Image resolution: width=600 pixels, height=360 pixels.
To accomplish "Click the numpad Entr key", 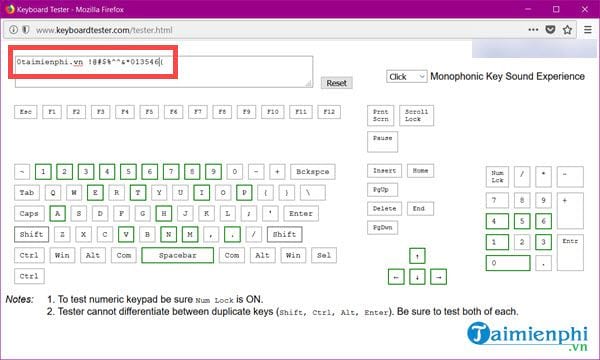I will click(x=570, y=252).
